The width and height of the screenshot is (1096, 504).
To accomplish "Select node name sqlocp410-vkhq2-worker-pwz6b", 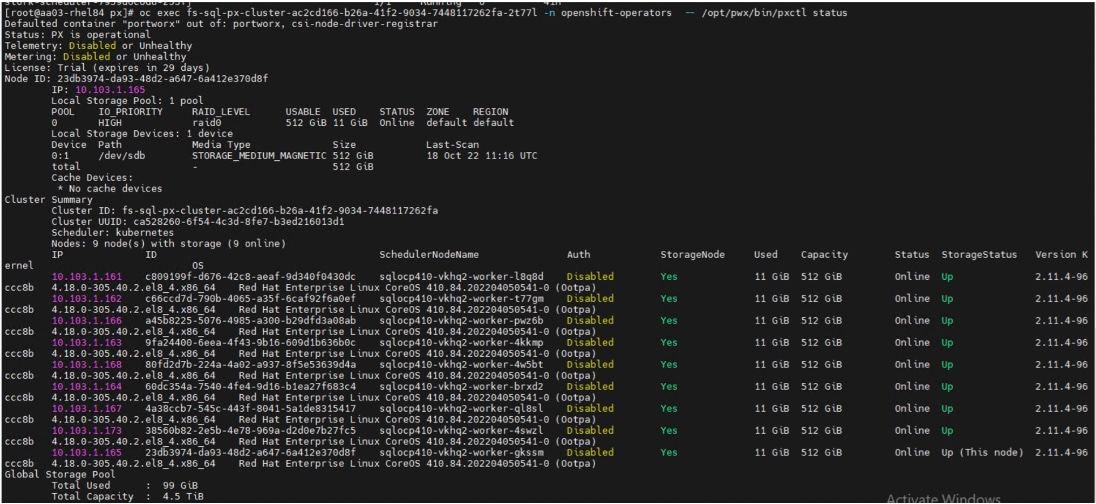I will 461,320.
